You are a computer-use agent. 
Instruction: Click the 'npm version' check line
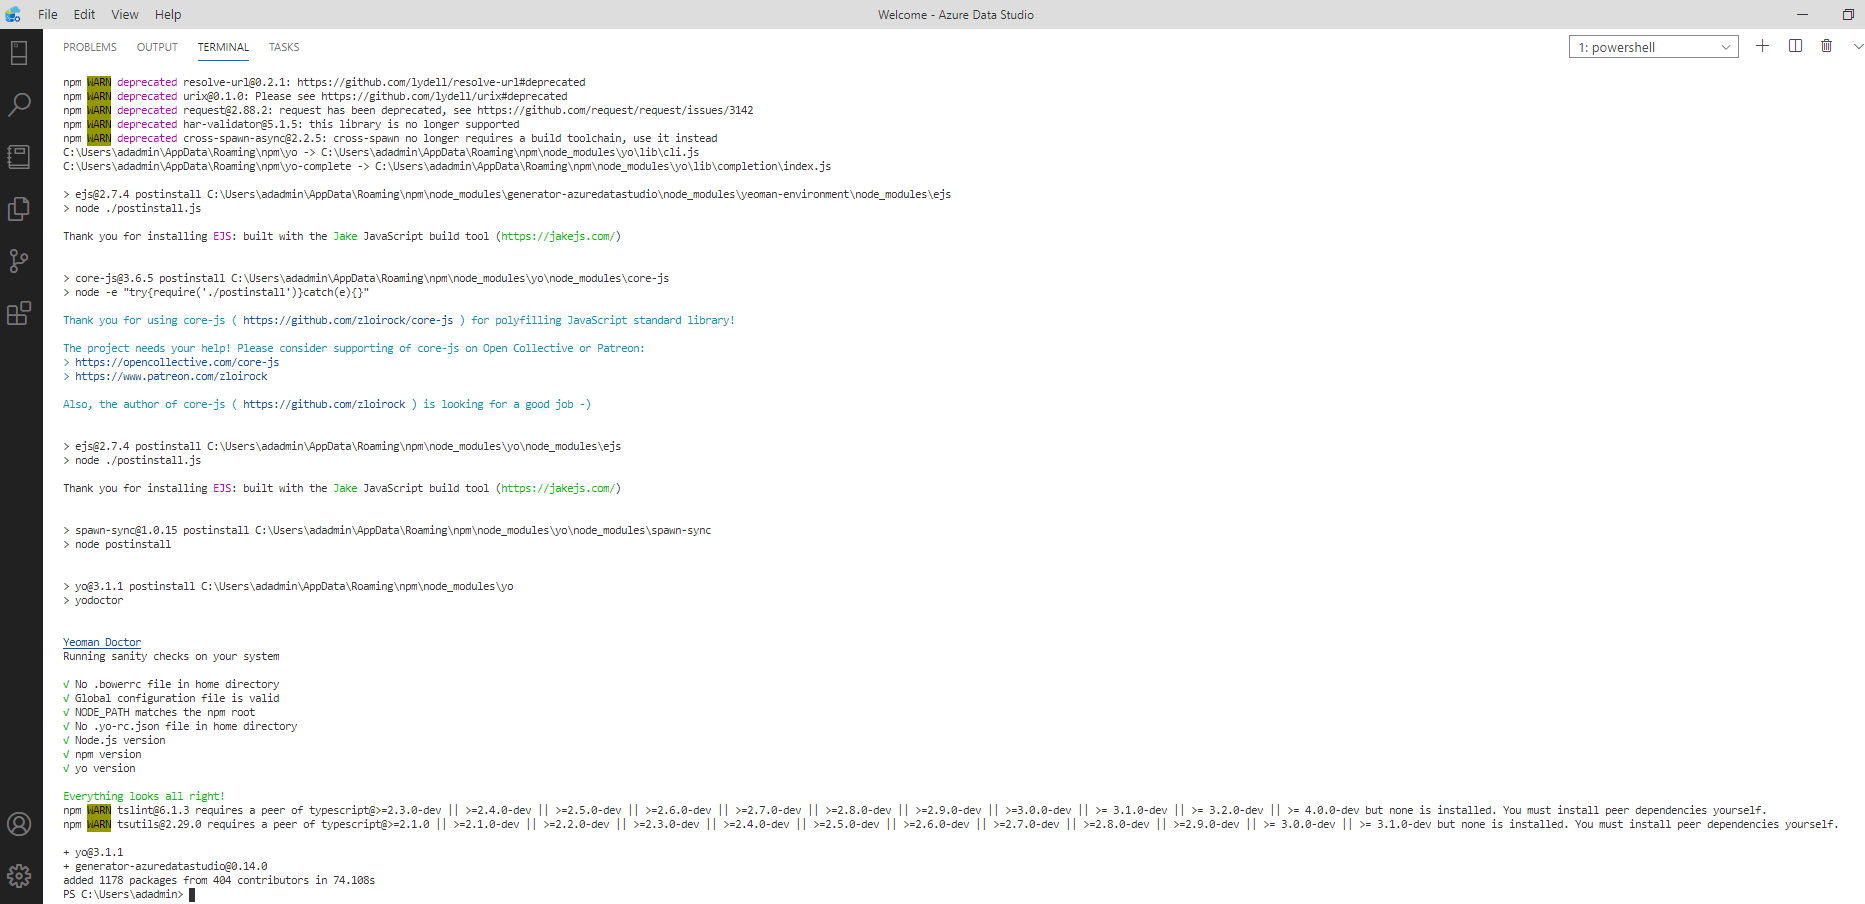pos(102,754)
